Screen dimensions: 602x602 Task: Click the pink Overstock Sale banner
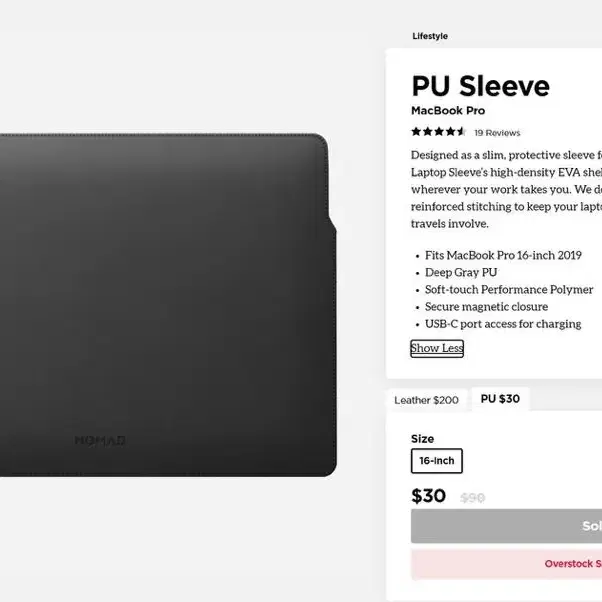pos(506,564)
